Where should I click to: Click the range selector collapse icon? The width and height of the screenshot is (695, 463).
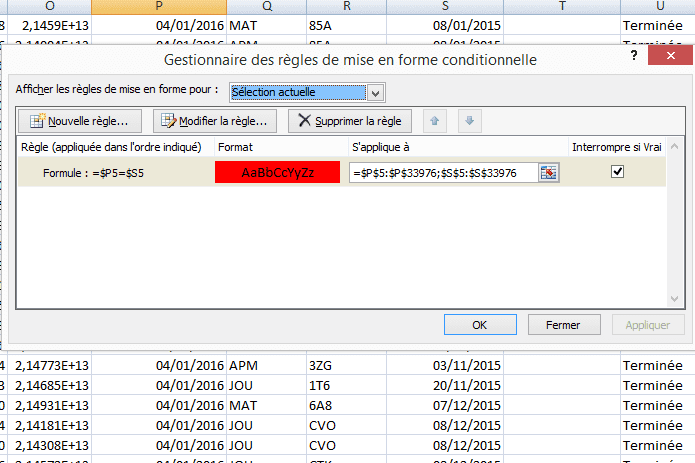[548, 173]
